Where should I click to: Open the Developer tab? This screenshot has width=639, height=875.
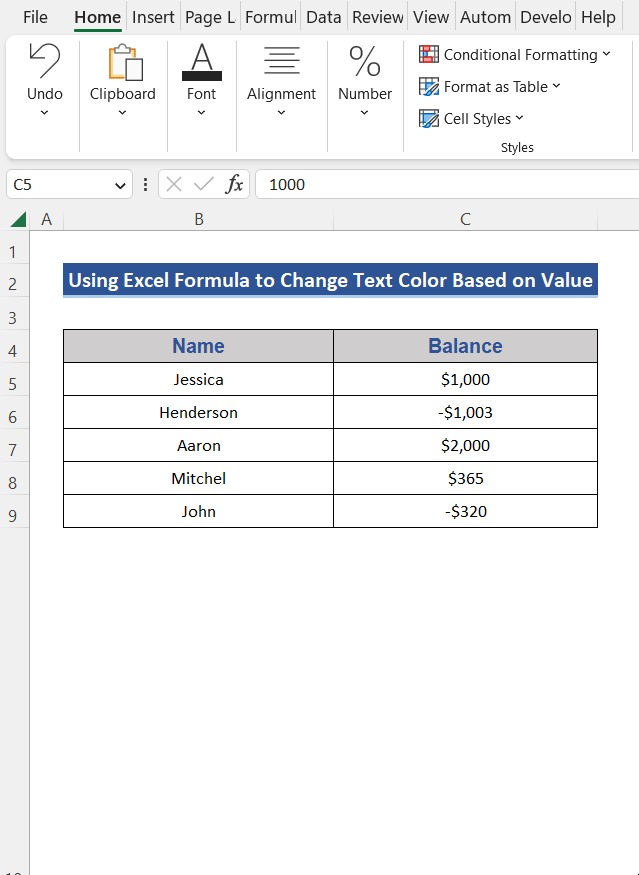pos(546,17)
